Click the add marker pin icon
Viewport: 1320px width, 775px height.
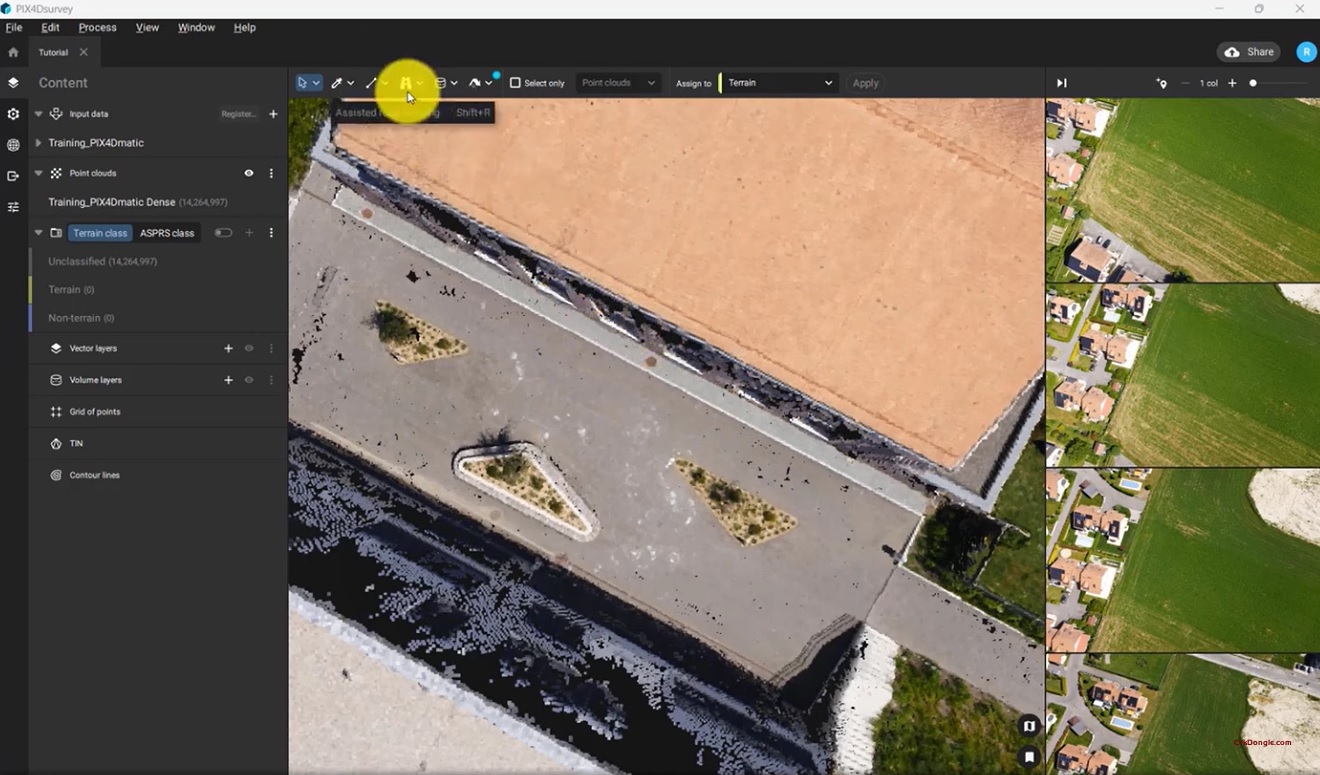tap(1161, 83)
